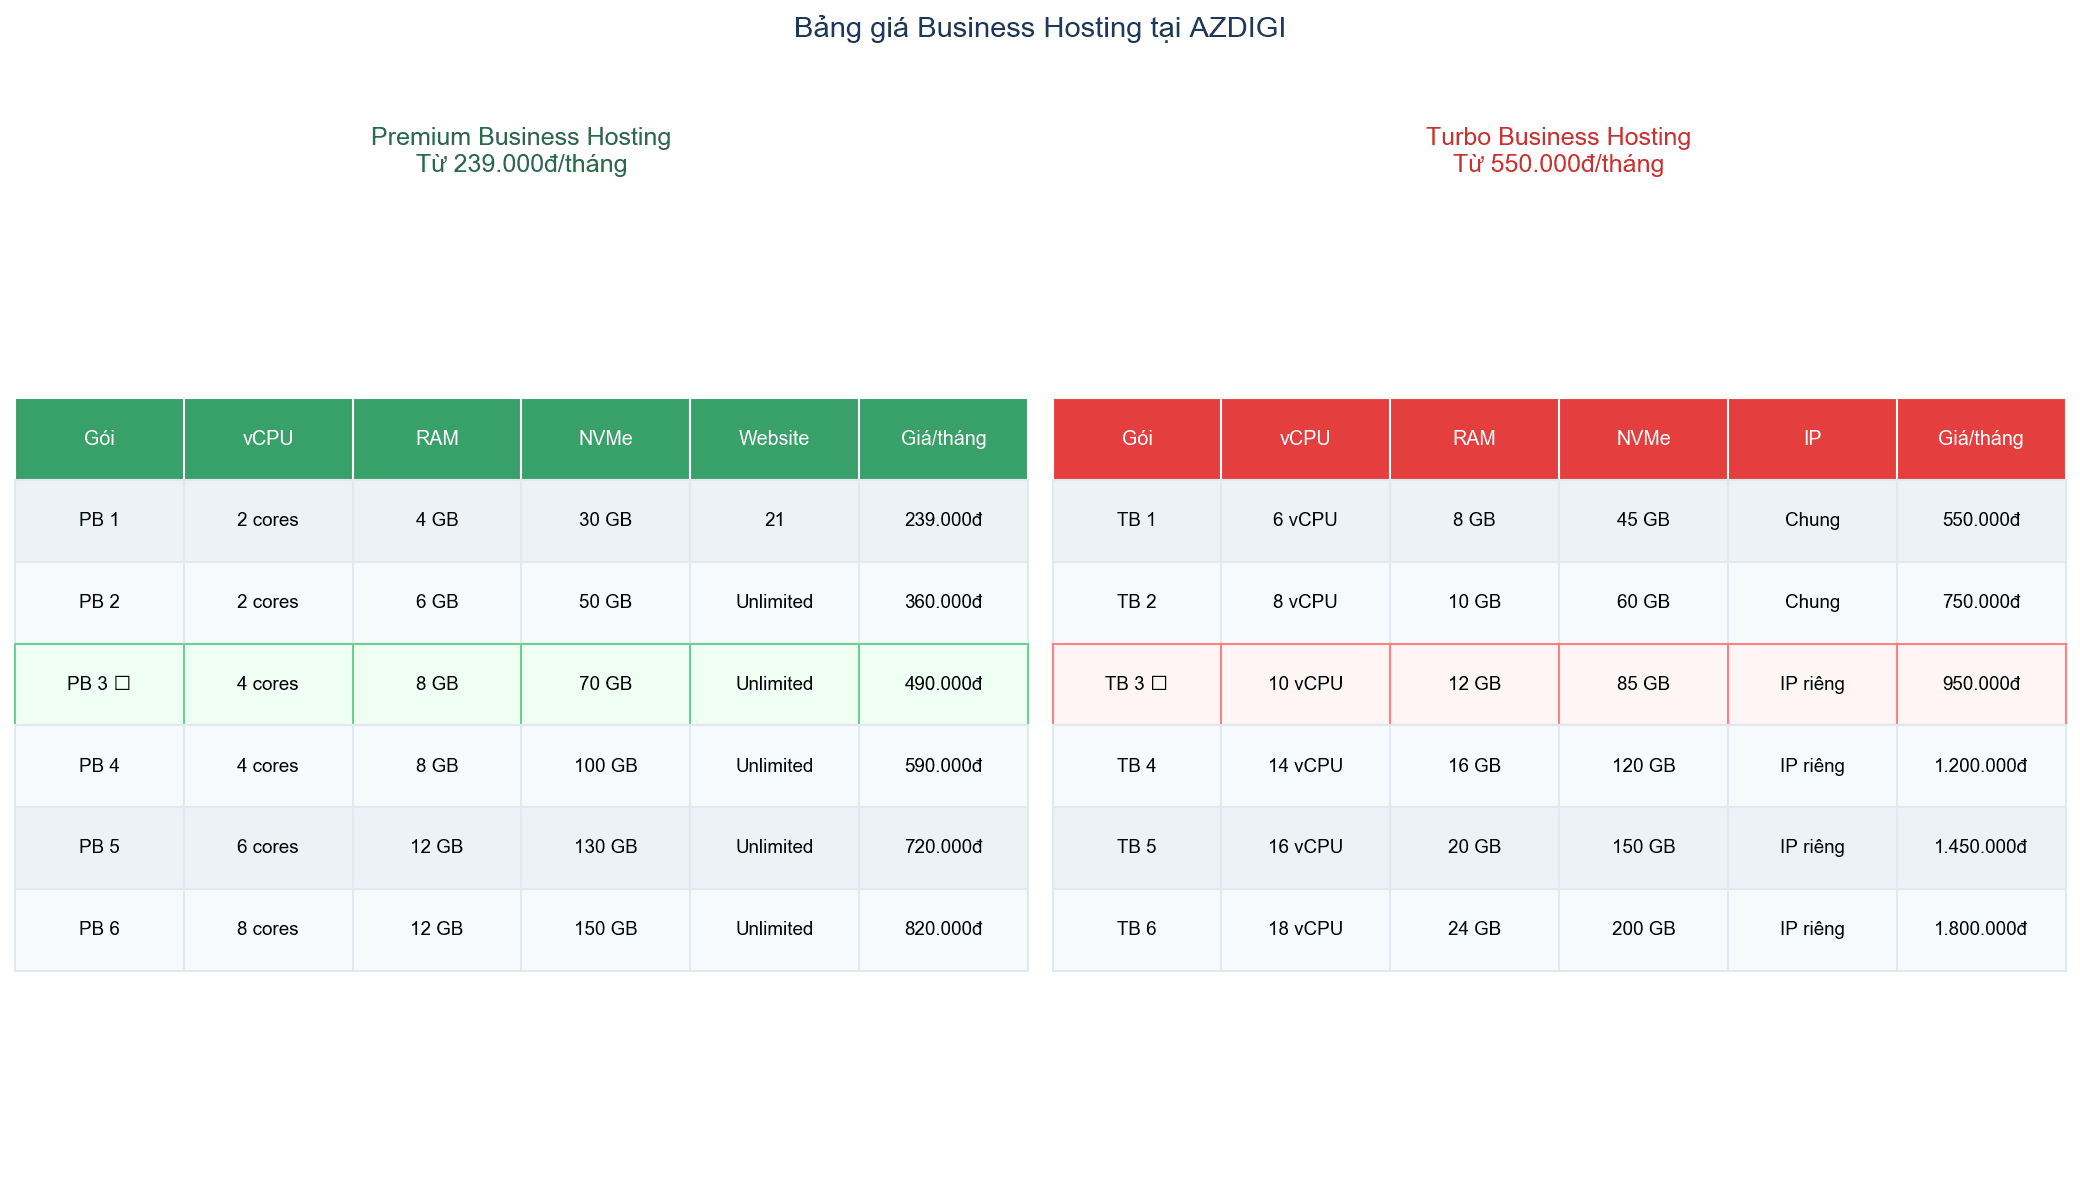The image size is (2080, 1181).
Task: Click the 239.000đ price of PB 1
Action: [943, 520]
